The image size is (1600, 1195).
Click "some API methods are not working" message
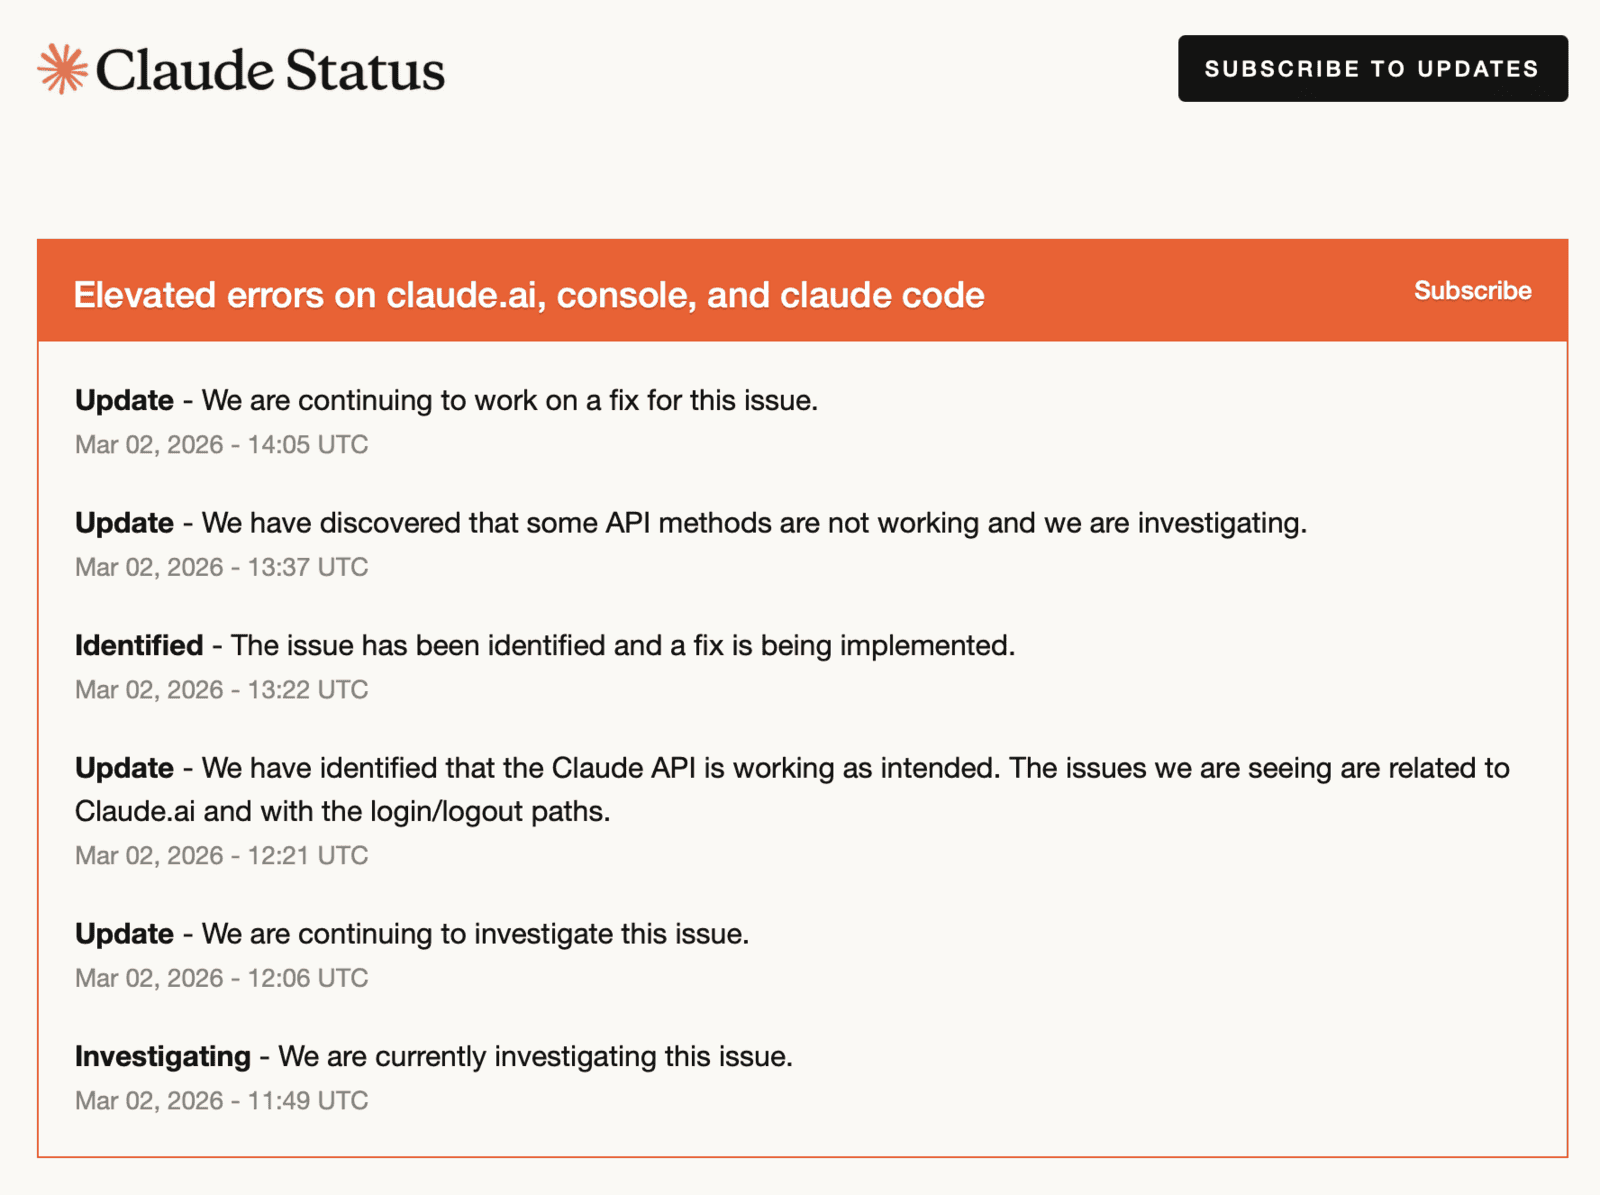(754, 523)
